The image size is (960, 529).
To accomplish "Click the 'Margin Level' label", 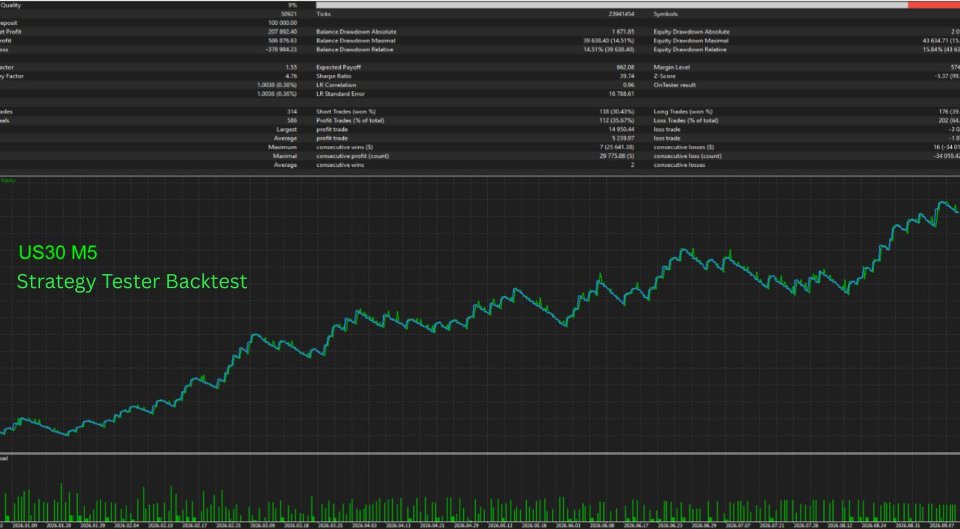I will click(x=671, y=67).
